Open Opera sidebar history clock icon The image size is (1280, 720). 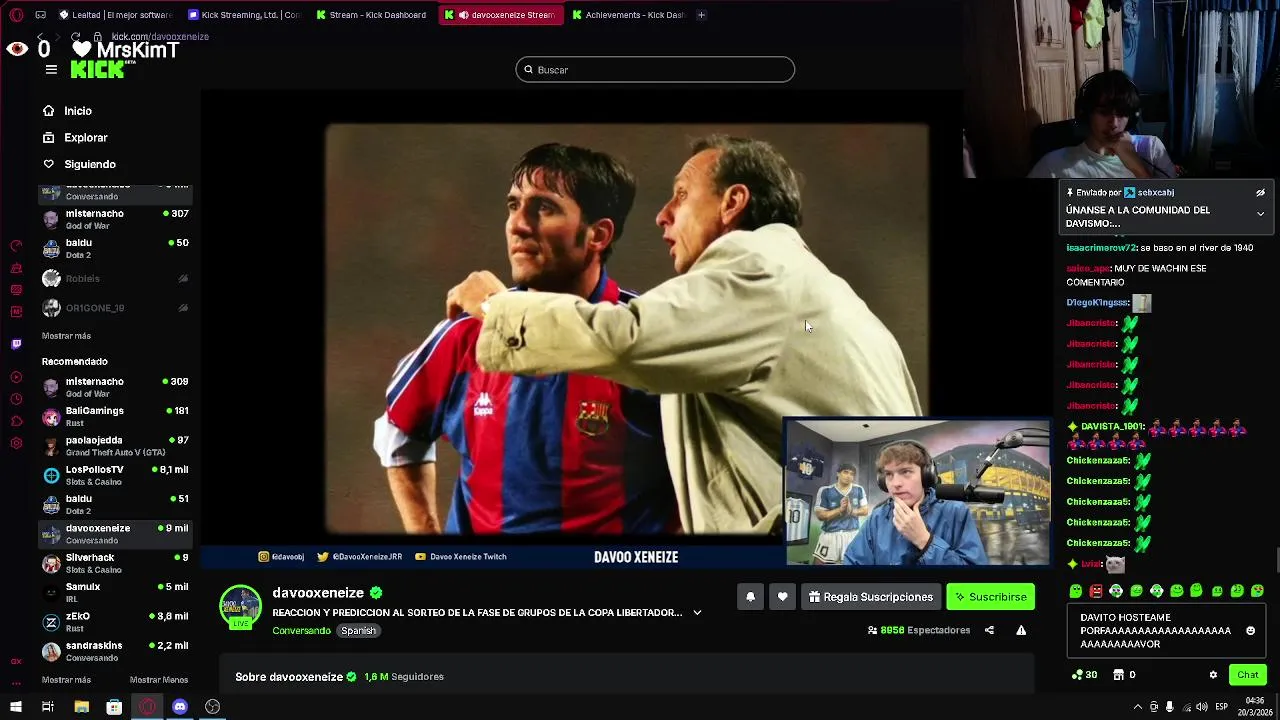click(16, 399)
